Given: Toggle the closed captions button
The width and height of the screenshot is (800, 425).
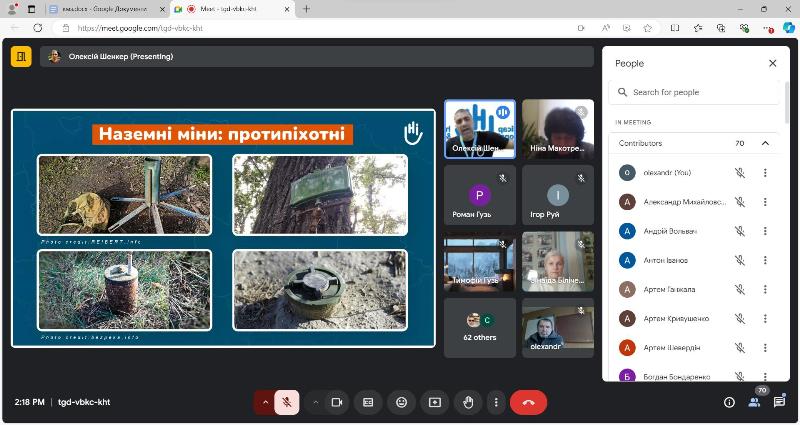Looking at the screenshot, I should point(368,402).
